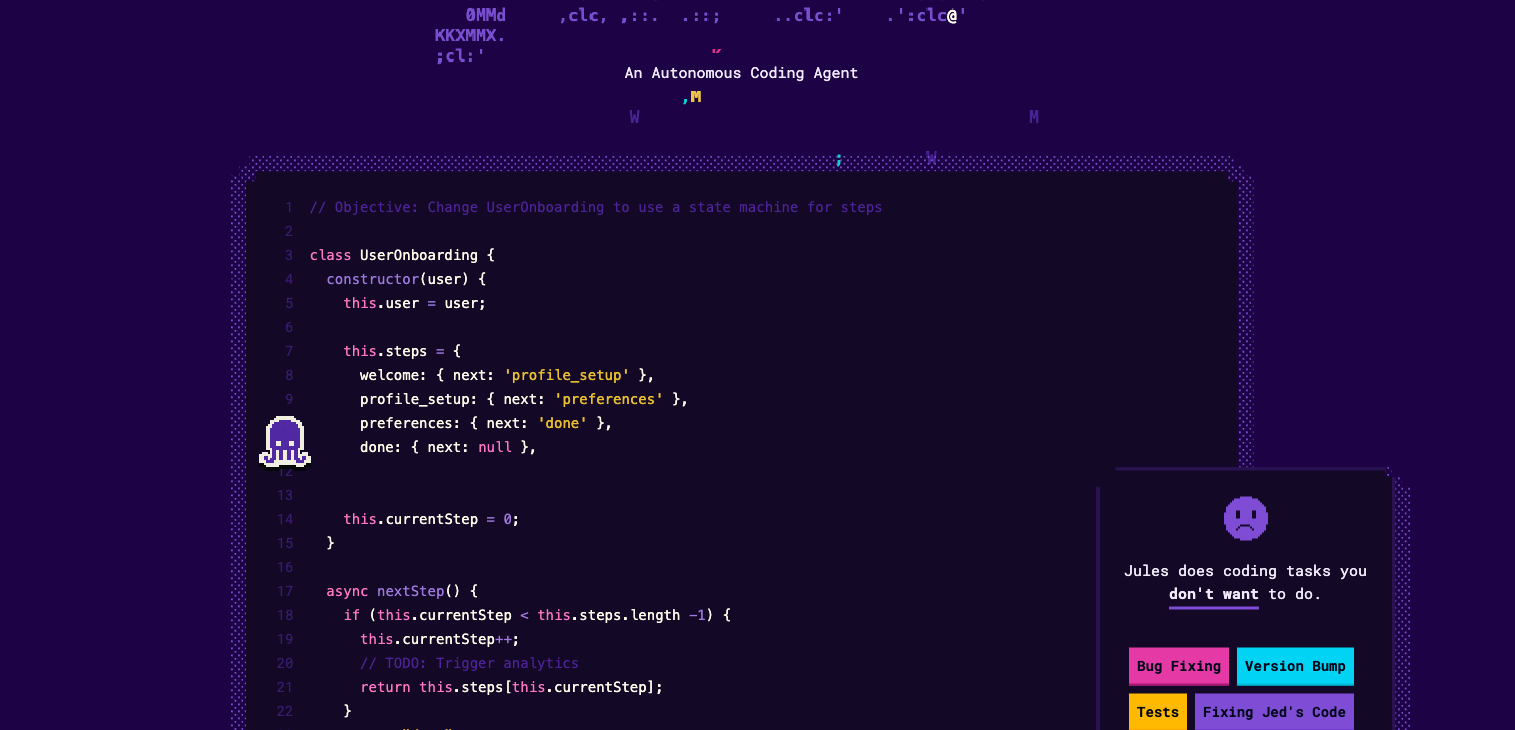The height and width of the screenshot is (730, 1515).
Task: Click the 'done' string in preferences line
Action: click(562, 423)
